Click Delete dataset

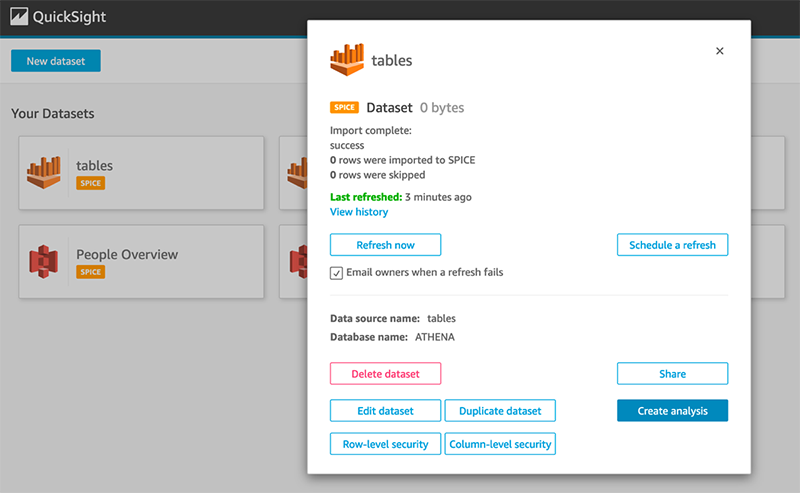385,374
